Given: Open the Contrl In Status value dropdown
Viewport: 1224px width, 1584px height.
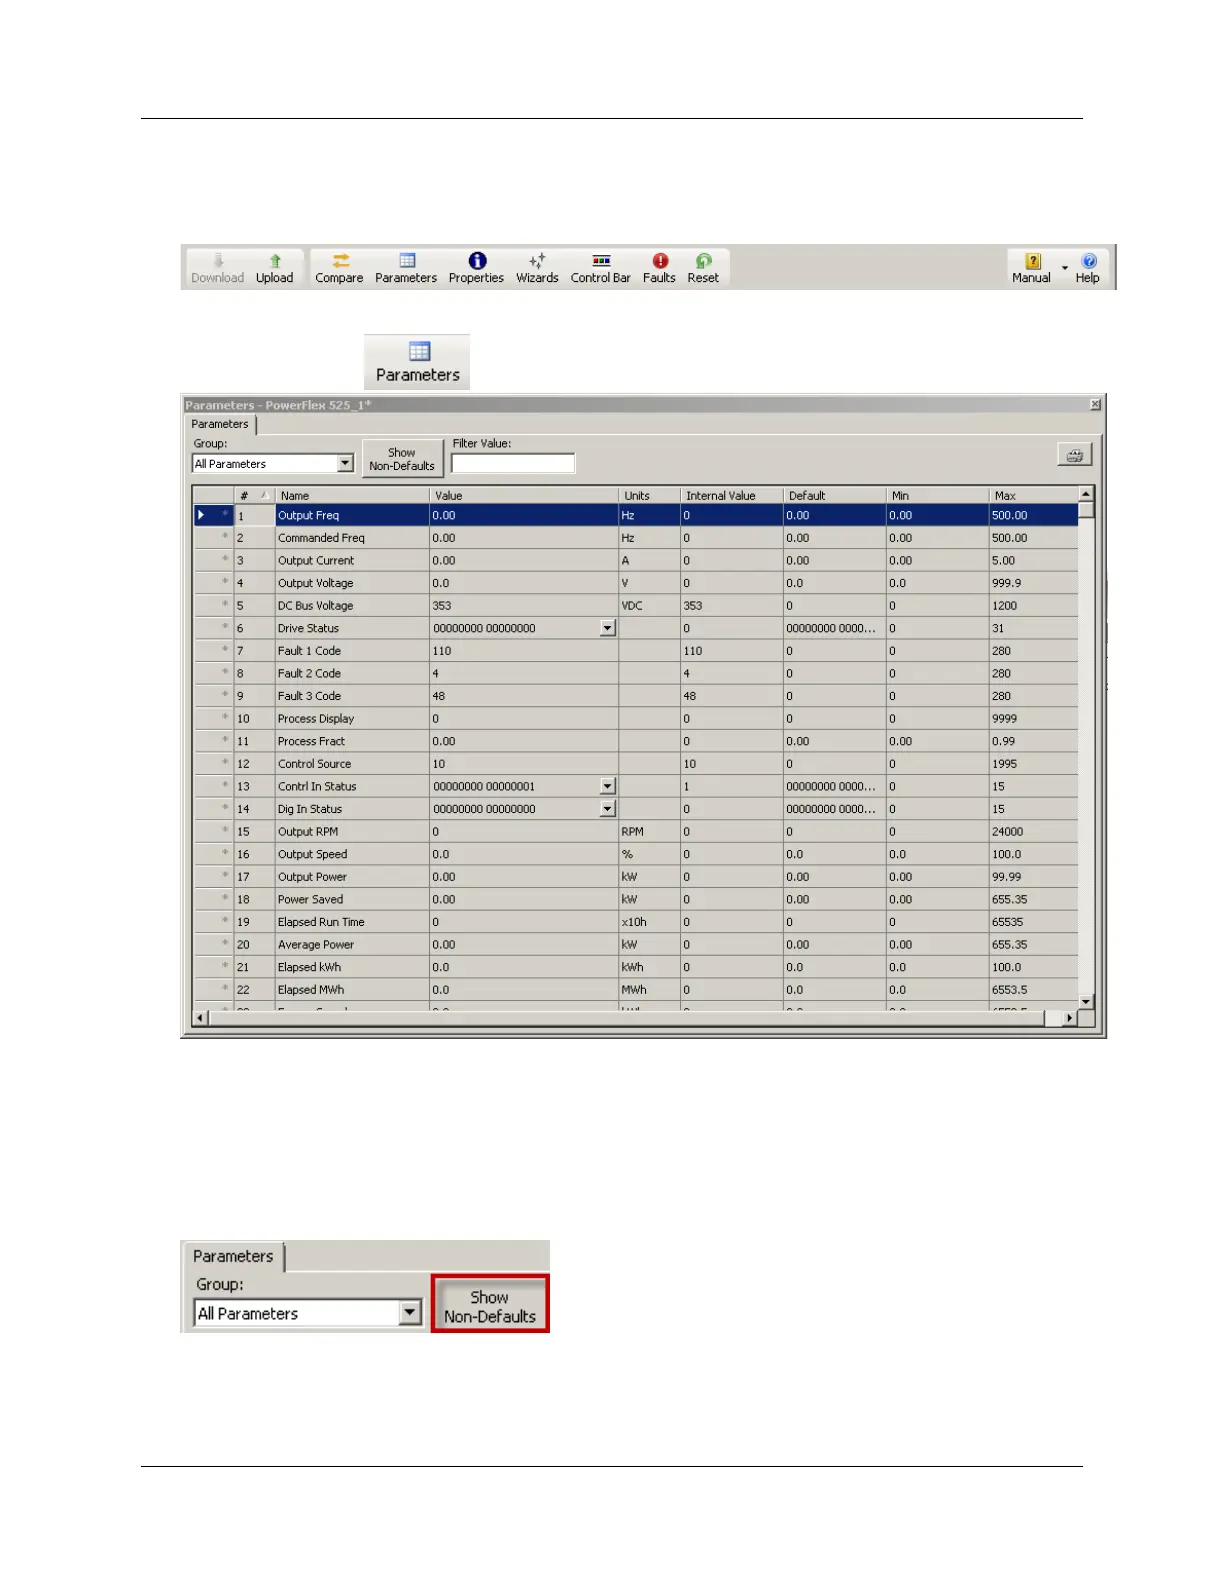Looking at the screenshot, I should pos(608,786).
